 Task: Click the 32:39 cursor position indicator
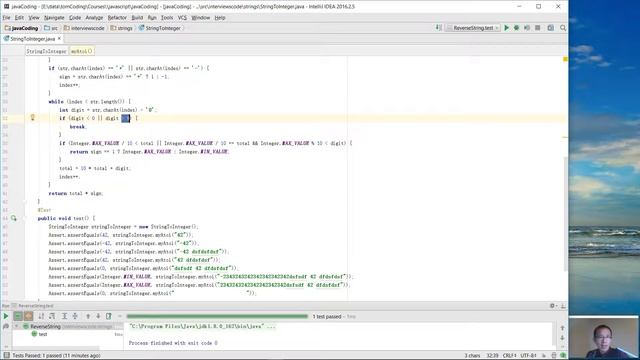492,356
